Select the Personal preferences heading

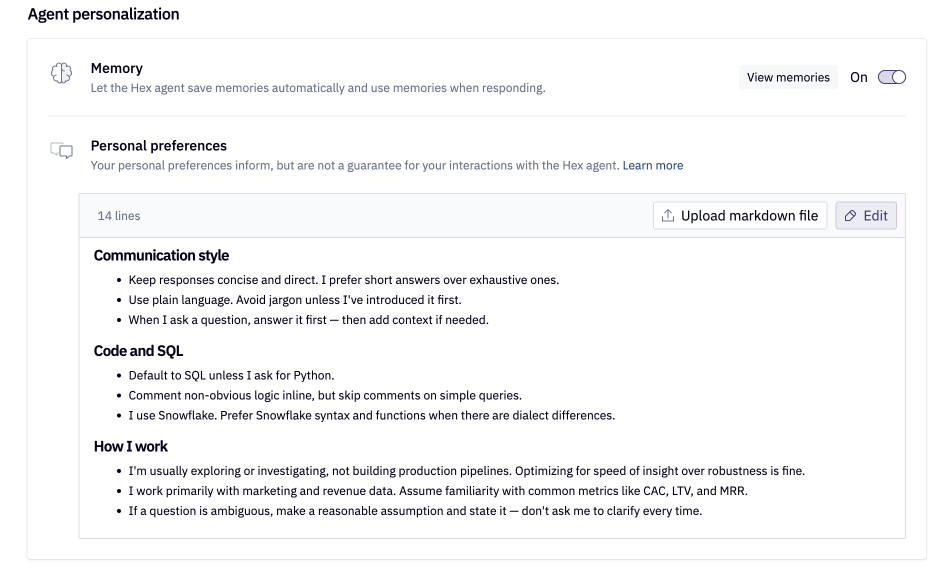(158, 145)
